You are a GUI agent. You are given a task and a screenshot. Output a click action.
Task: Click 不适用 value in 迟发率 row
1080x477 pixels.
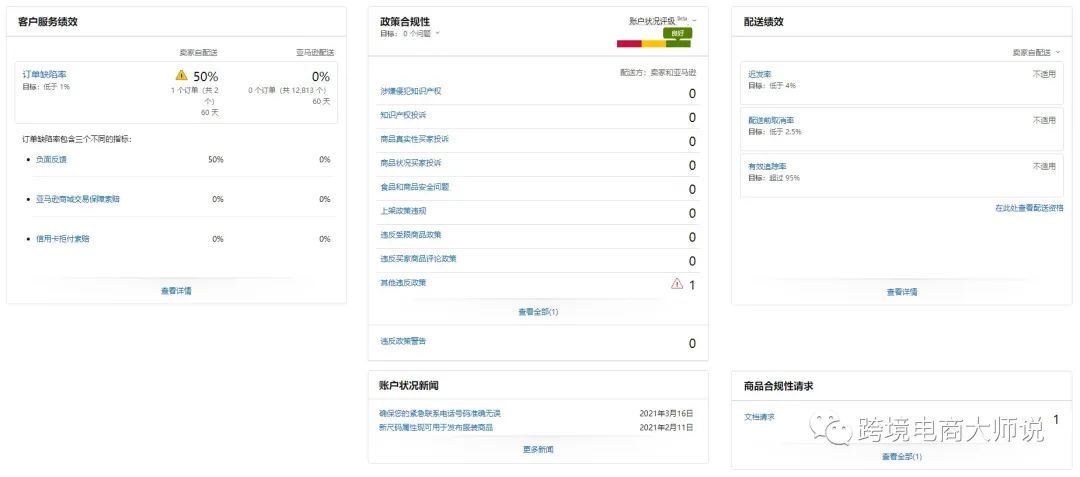tap(1043, 74)
